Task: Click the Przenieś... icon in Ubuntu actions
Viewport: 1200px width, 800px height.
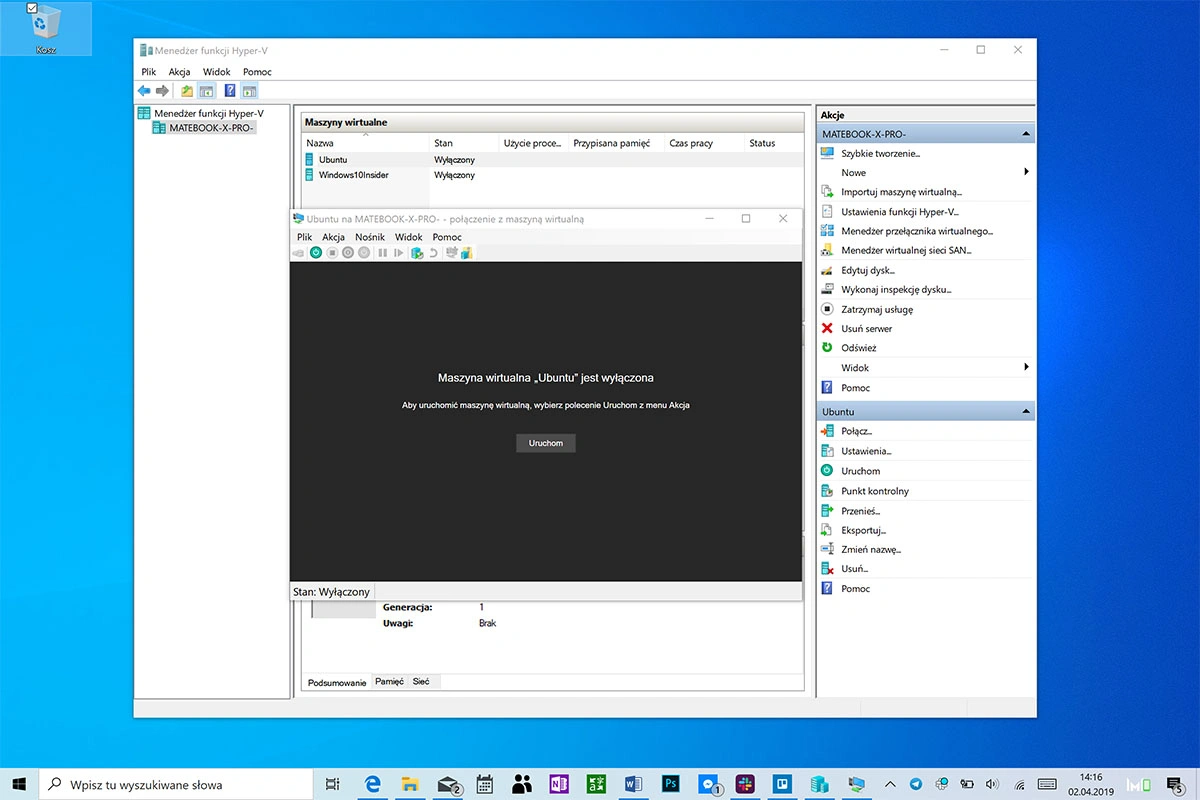Action: point(827,510)
